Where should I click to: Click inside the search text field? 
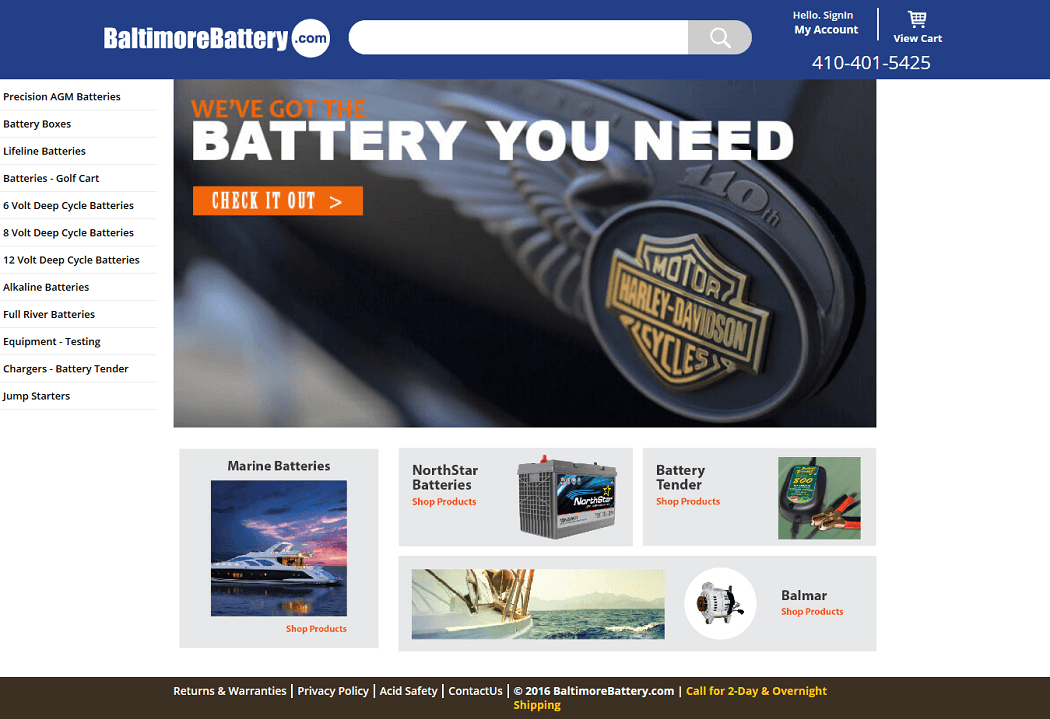click(x=518, y=37)
